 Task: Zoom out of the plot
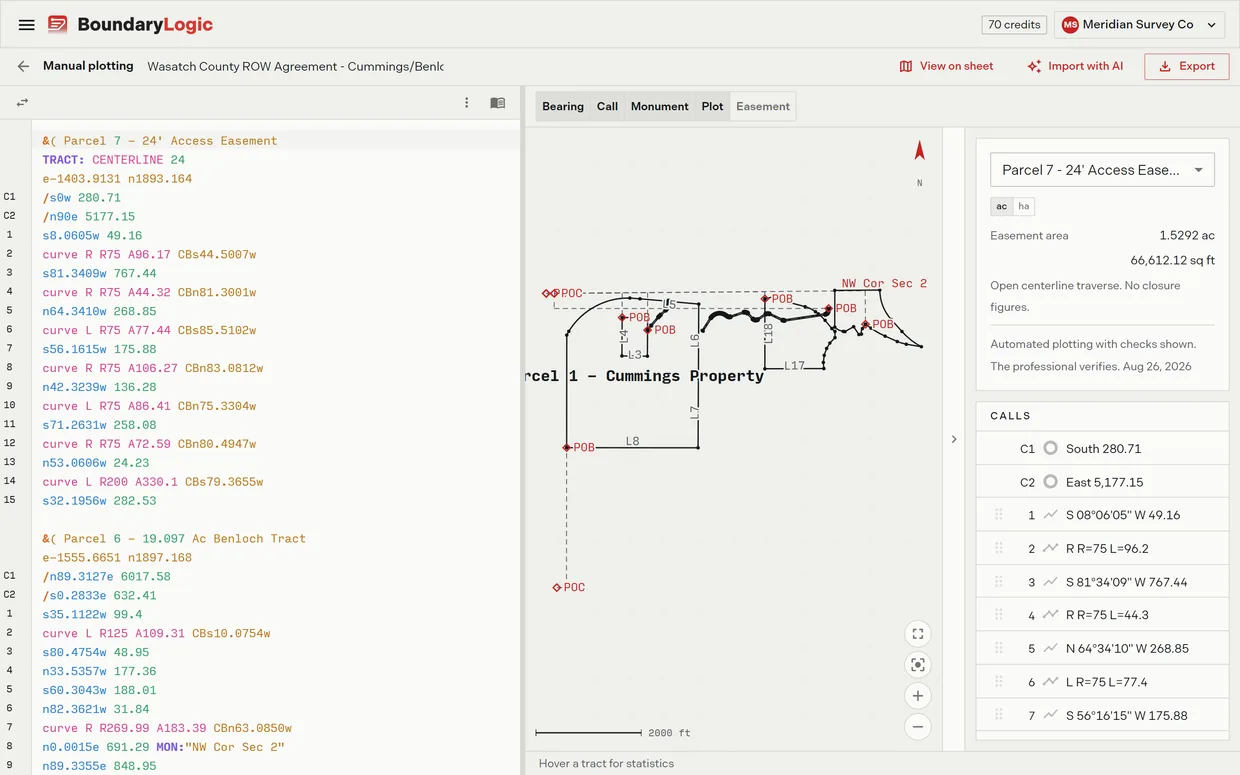coord(917,727)
